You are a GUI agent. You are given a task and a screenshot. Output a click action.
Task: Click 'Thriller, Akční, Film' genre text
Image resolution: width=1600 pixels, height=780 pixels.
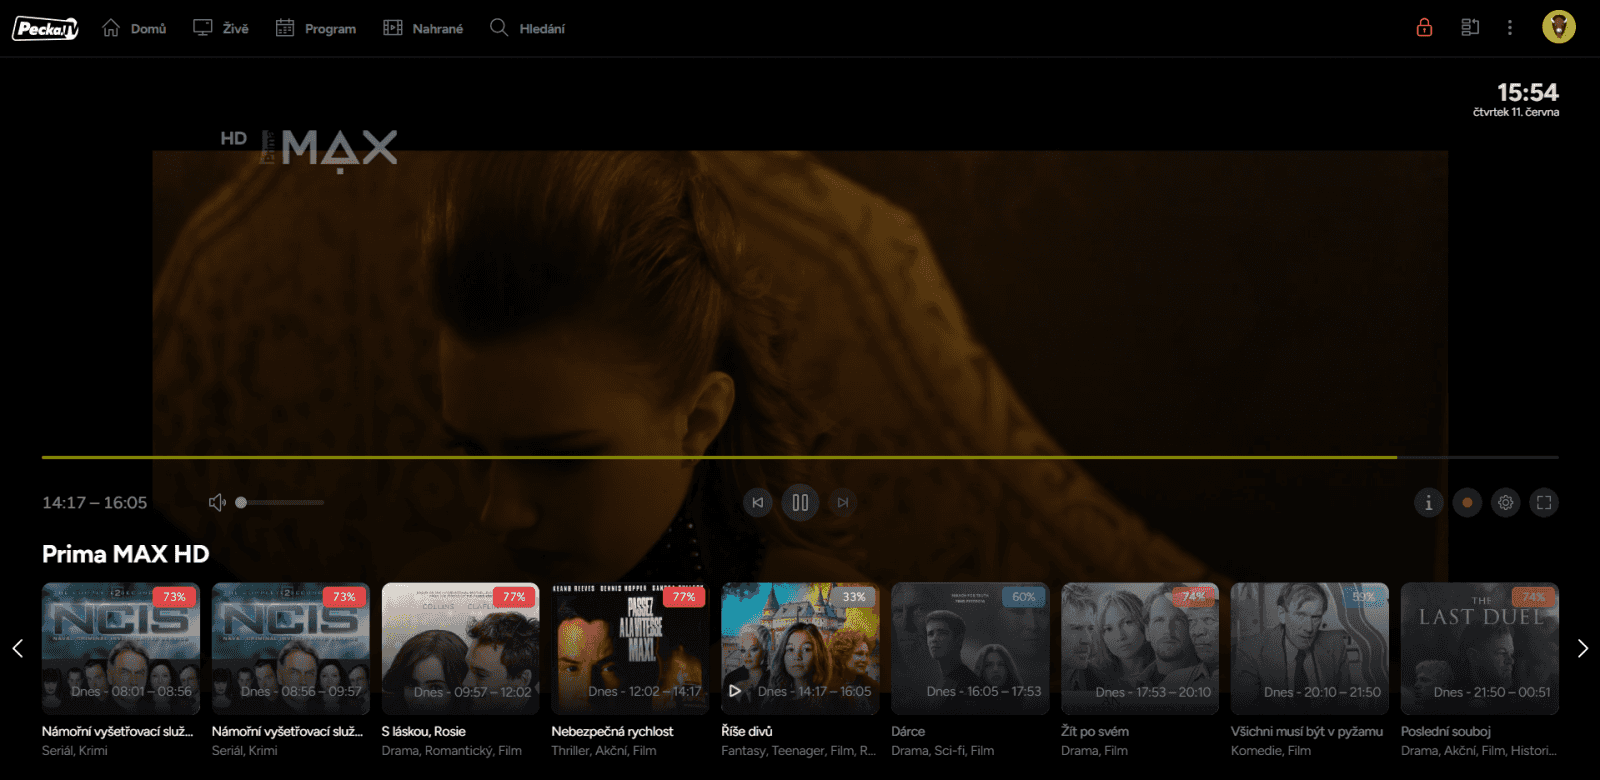click(x=604, y=750)
